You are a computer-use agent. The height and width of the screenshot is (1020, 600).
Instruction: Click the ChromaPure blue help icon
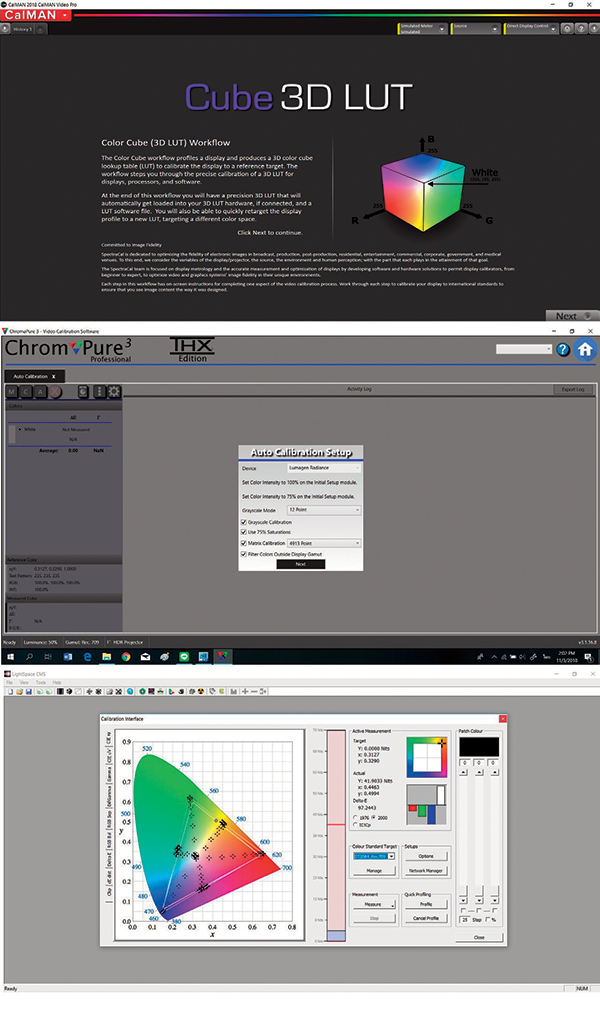[x=563, y=349]
